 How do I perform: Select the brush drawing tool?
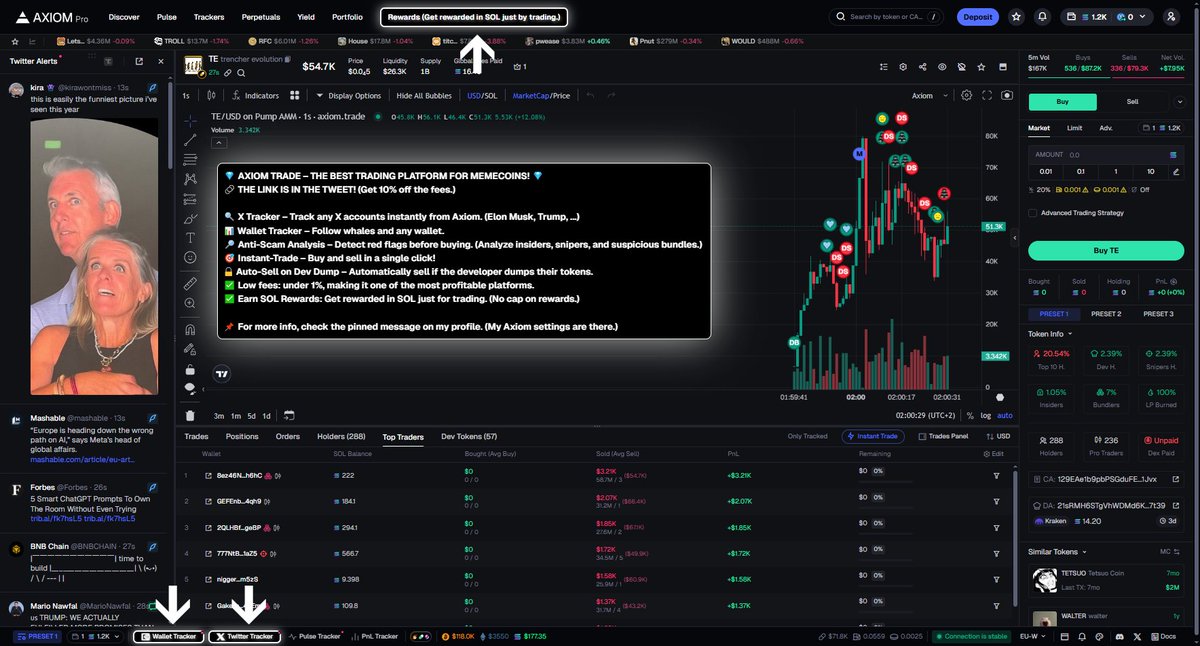(190, 218)
